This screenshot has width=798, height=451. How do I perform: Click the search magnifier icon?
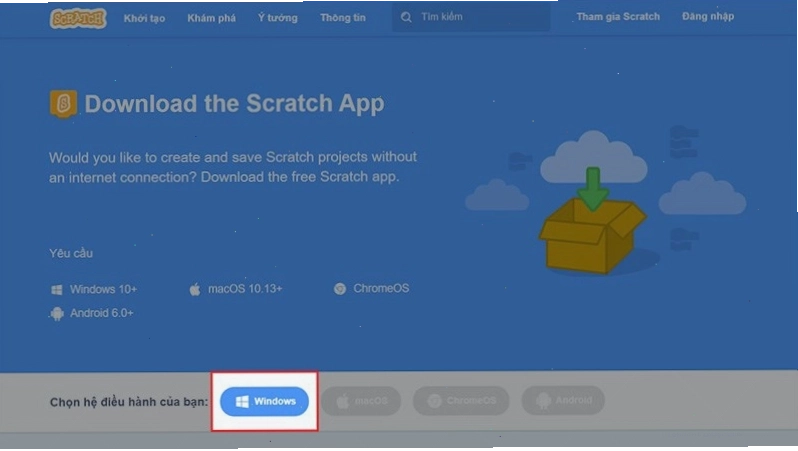(406, 17)
